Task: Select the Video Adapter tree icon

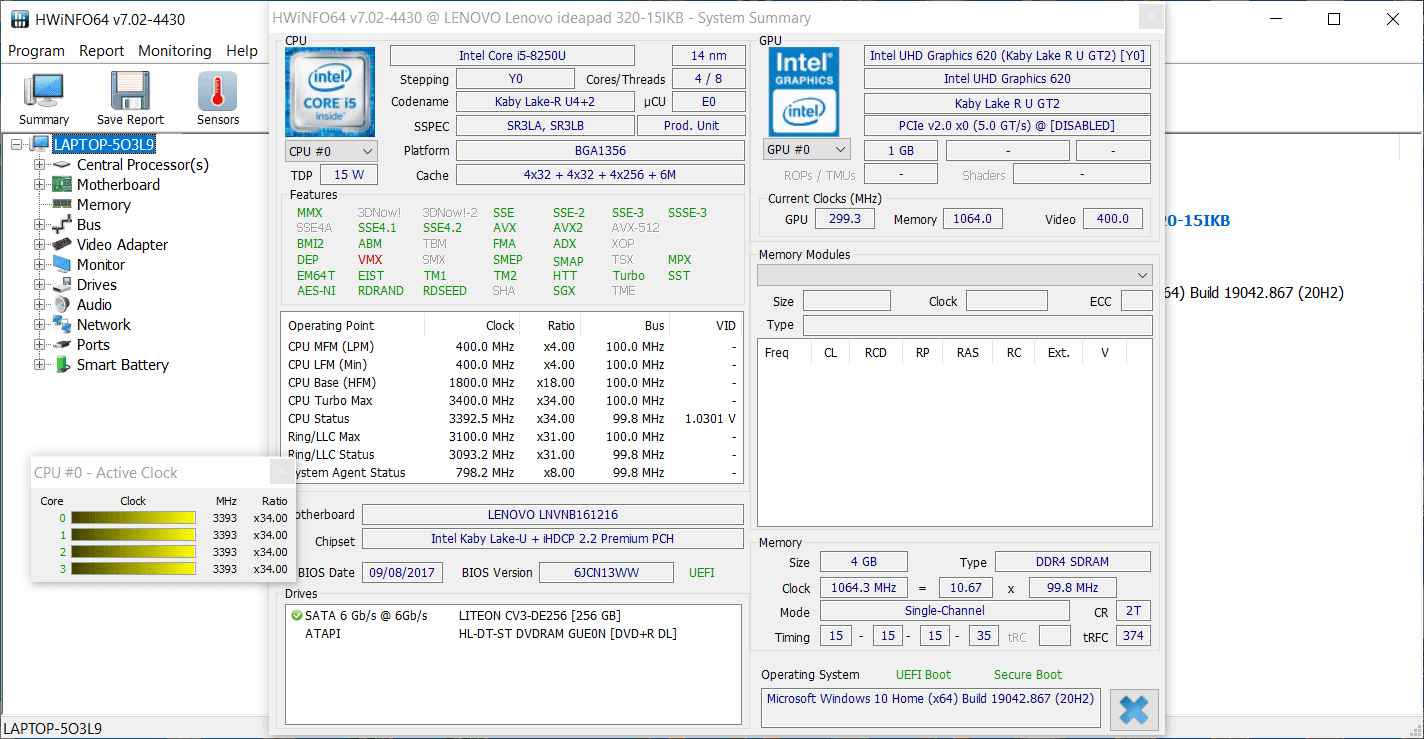Action: 62,245
